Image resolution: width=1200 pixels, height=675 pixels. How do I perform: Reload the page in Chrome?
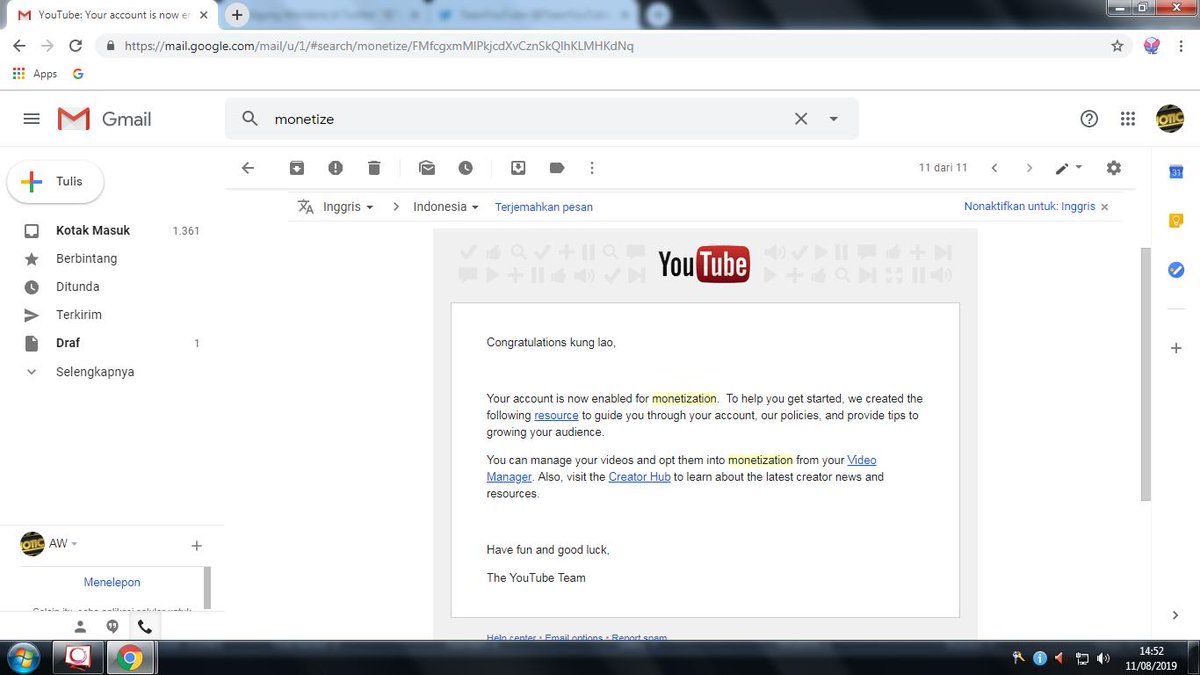point(76,46)
